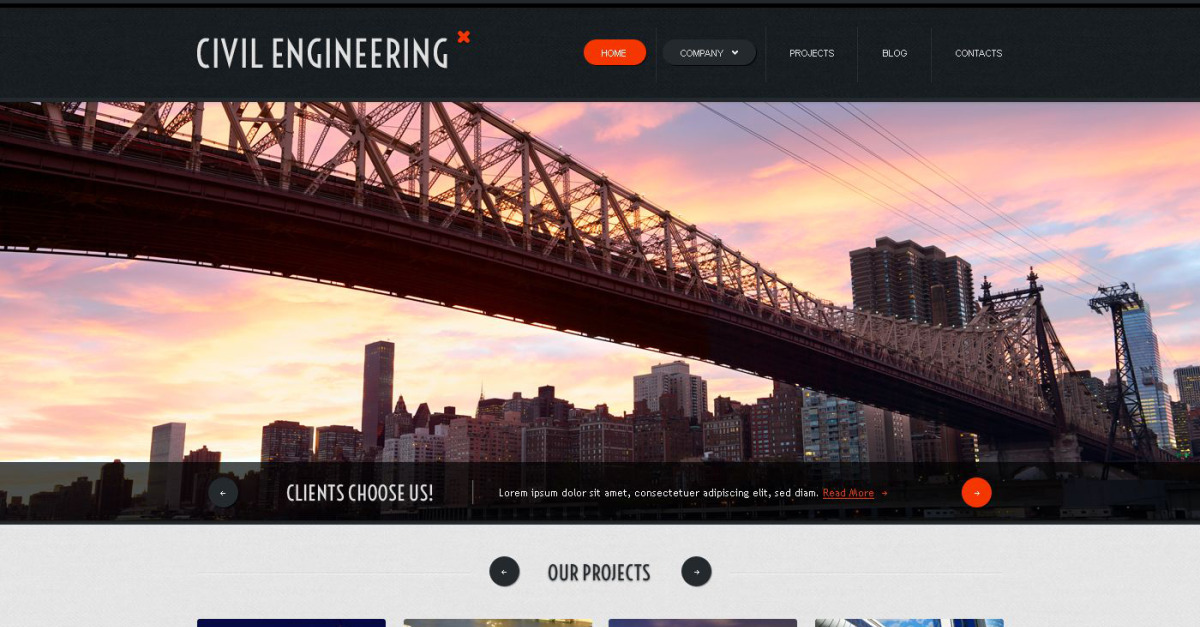Show next projects with the right arrow
The width and height of the screenshot is (1200, 627).
696,571
